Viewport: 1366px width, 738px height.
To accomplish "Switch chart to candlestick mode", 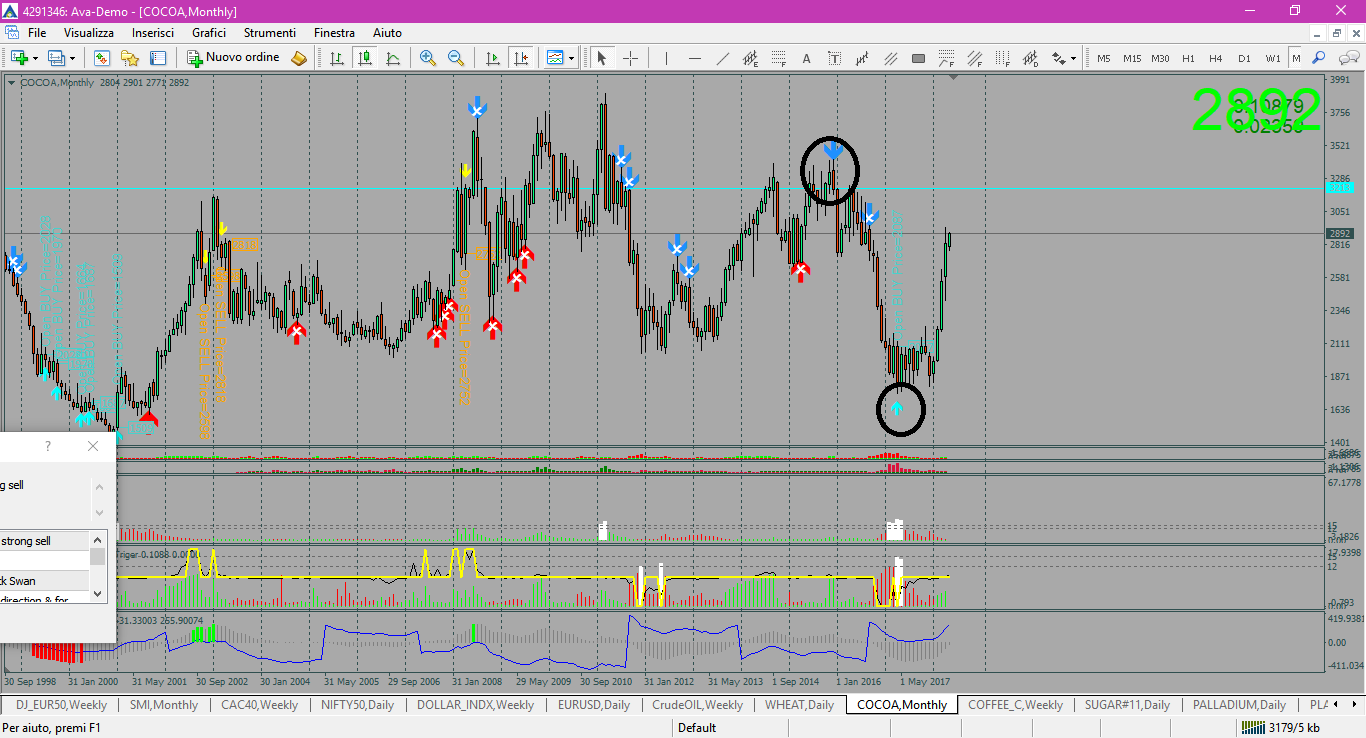I will coord(365,58).
